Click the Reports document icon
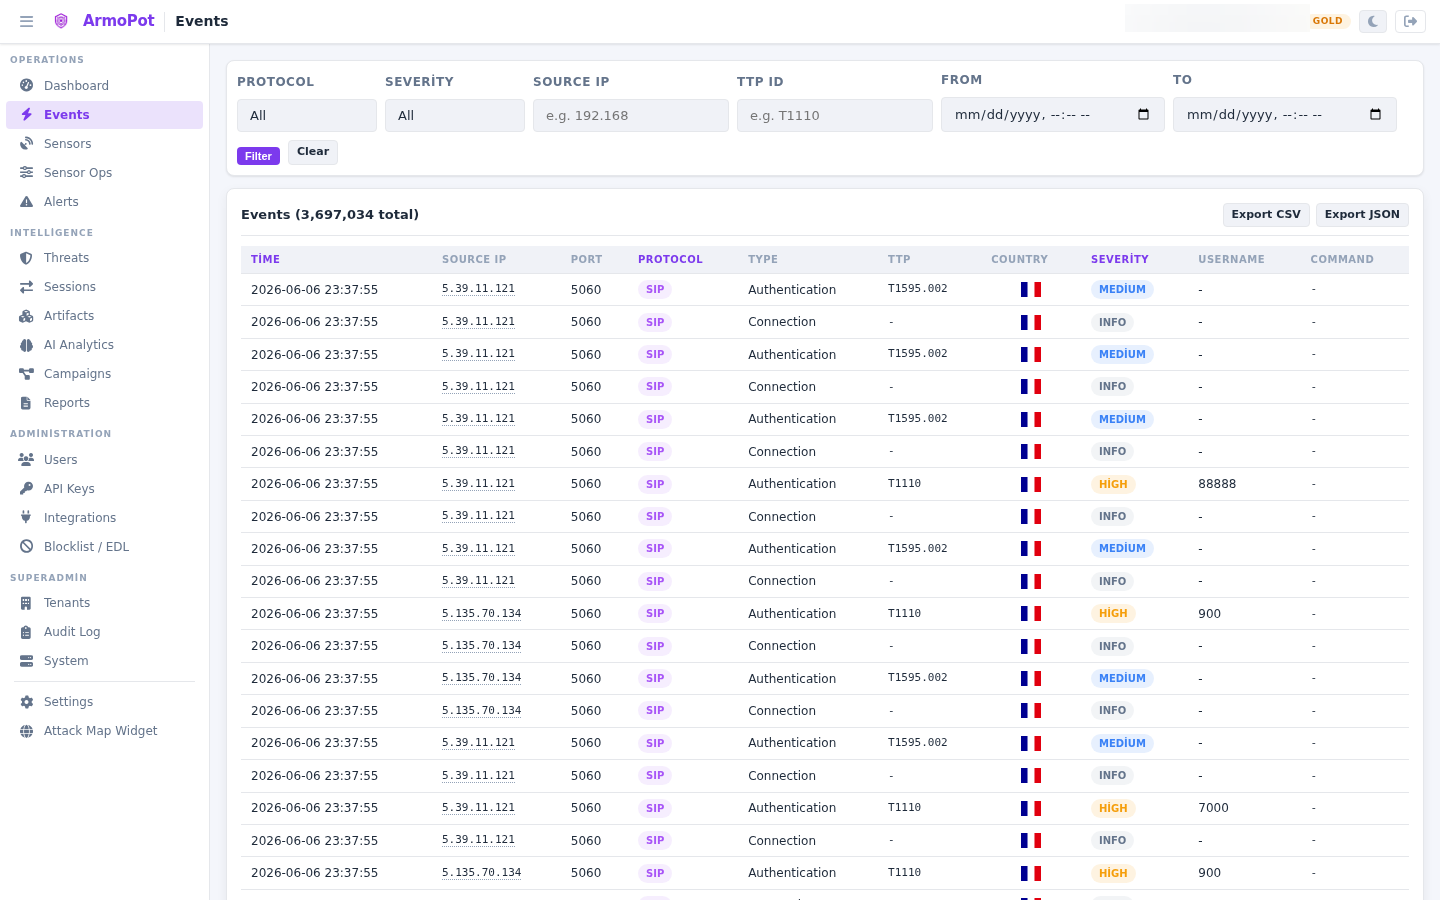Image resolution: width=1440 pixels, height=900 pixels. coord(27,403)
